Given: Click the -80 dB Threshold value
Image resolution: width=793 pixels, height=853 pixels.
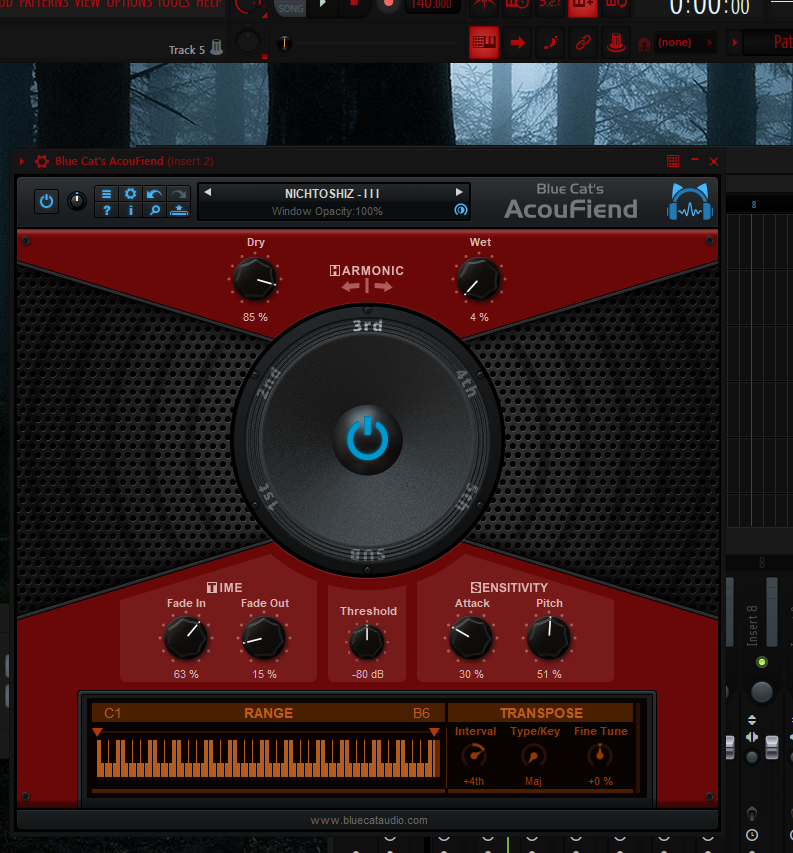Looking at the screenshot, I should [x=368, y=674].
